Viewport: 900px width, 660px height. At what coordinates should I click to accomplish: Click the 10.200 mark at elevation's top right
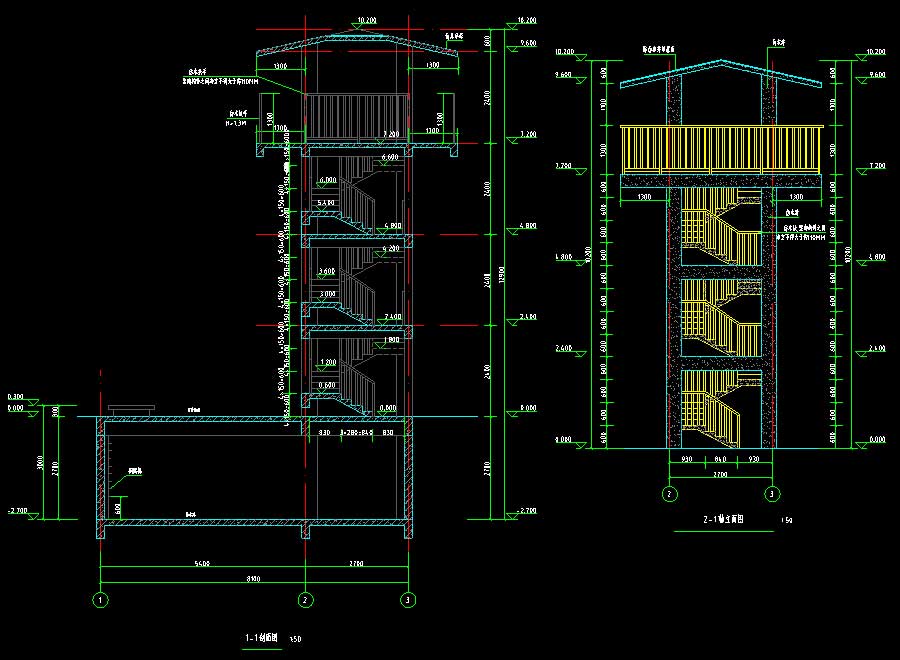(876, 52)
